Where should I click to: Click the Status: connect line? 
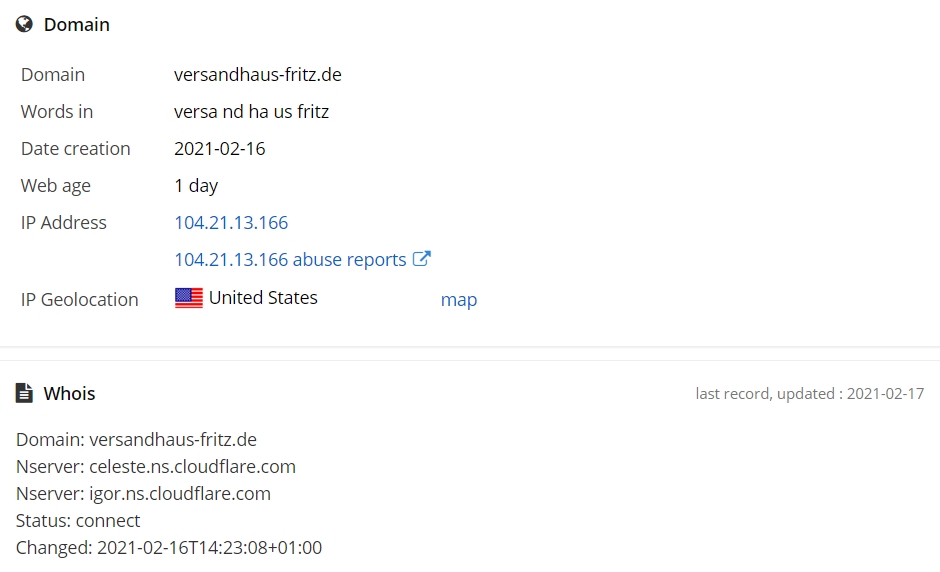78,520
